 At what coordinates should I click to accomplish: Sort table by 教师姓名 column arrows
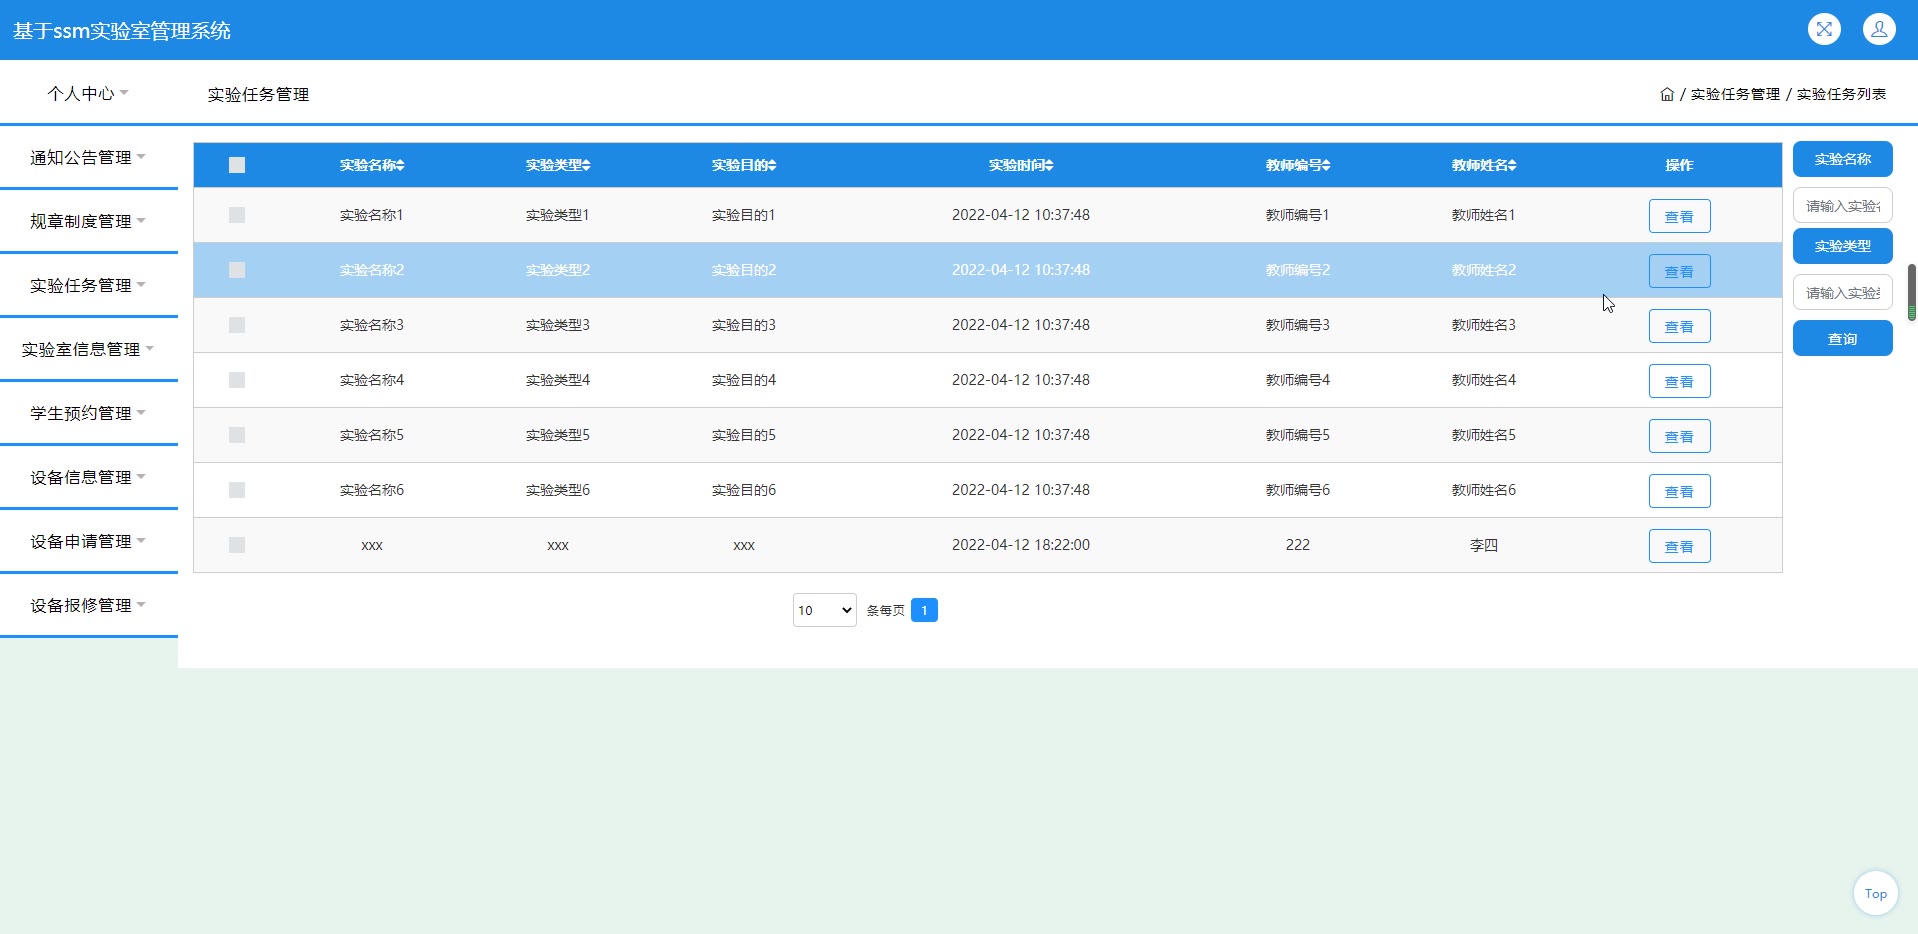(1512, 165)
